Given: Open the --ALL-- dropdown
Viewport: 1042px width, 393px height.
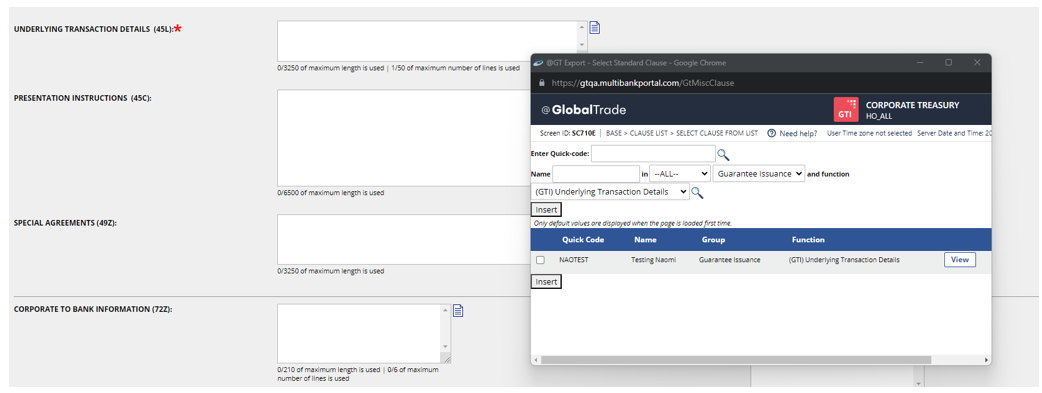Looking at the screenshot, I should pos(680,174).
